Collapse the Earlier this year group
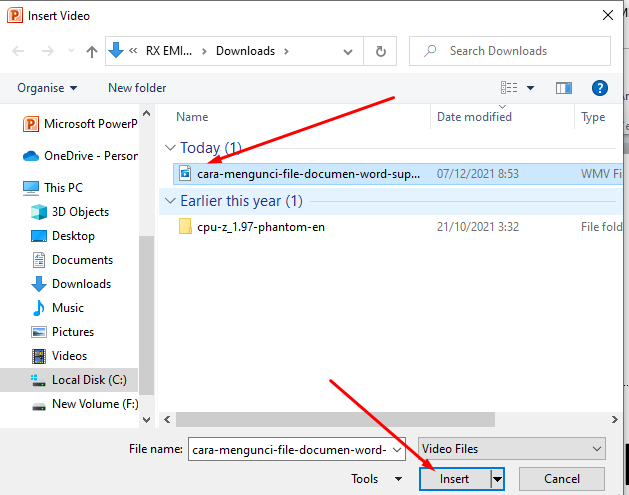 pyautogui.click(x=169, y=201)
